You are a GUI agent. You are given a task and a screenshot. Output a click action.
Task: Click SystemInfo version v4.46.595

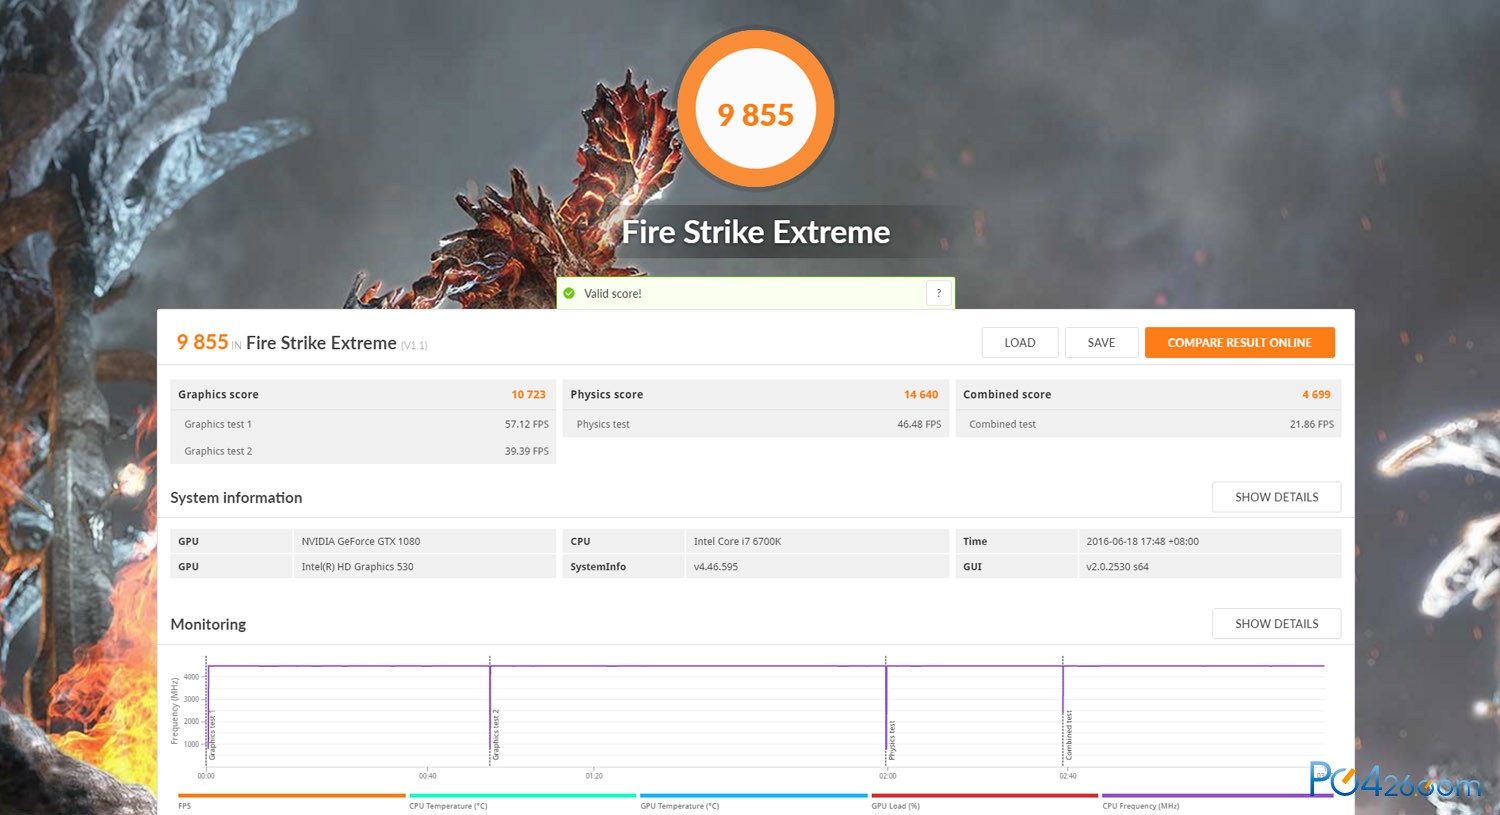(716, 566)
